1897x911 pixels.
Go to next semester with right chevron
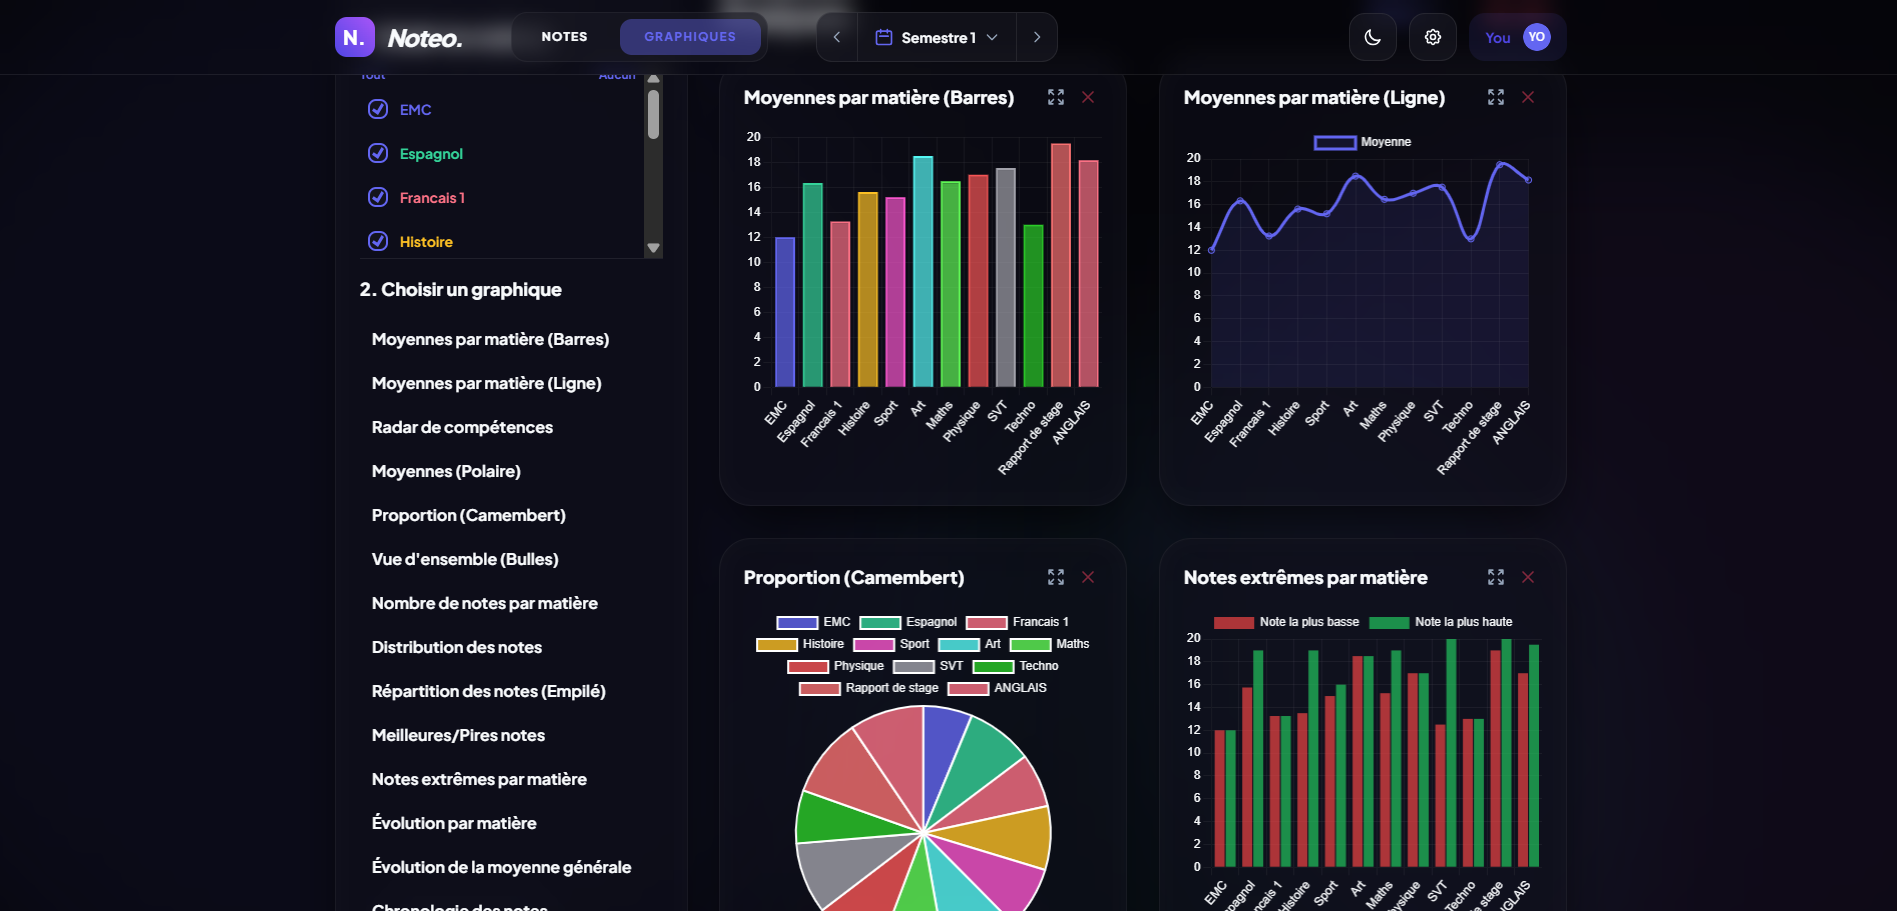[1037, 37]
